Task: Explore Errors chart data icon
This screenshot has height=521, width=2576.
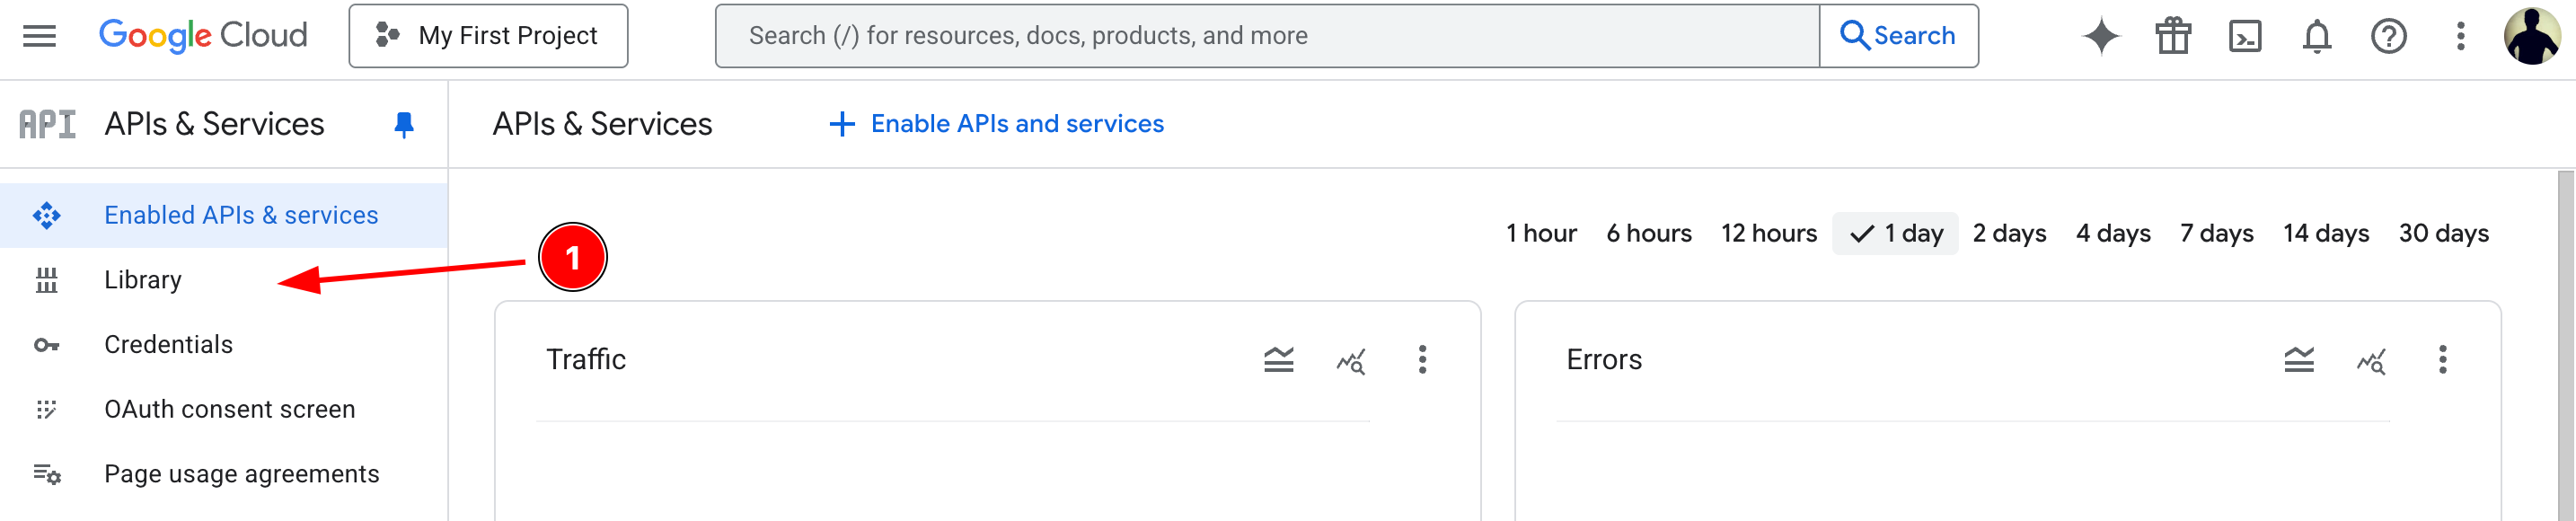Action: (2370, 360)
